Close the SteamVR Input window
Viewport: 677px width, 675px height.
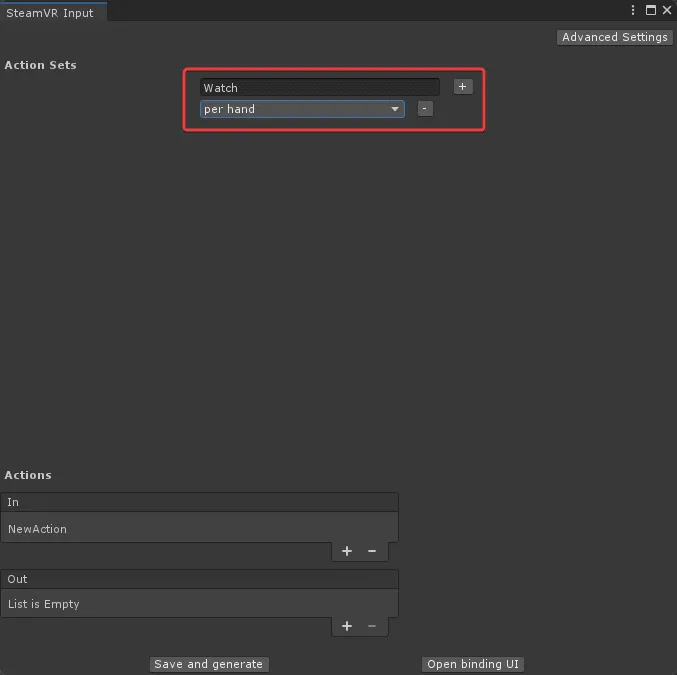(x=667, y=10)
